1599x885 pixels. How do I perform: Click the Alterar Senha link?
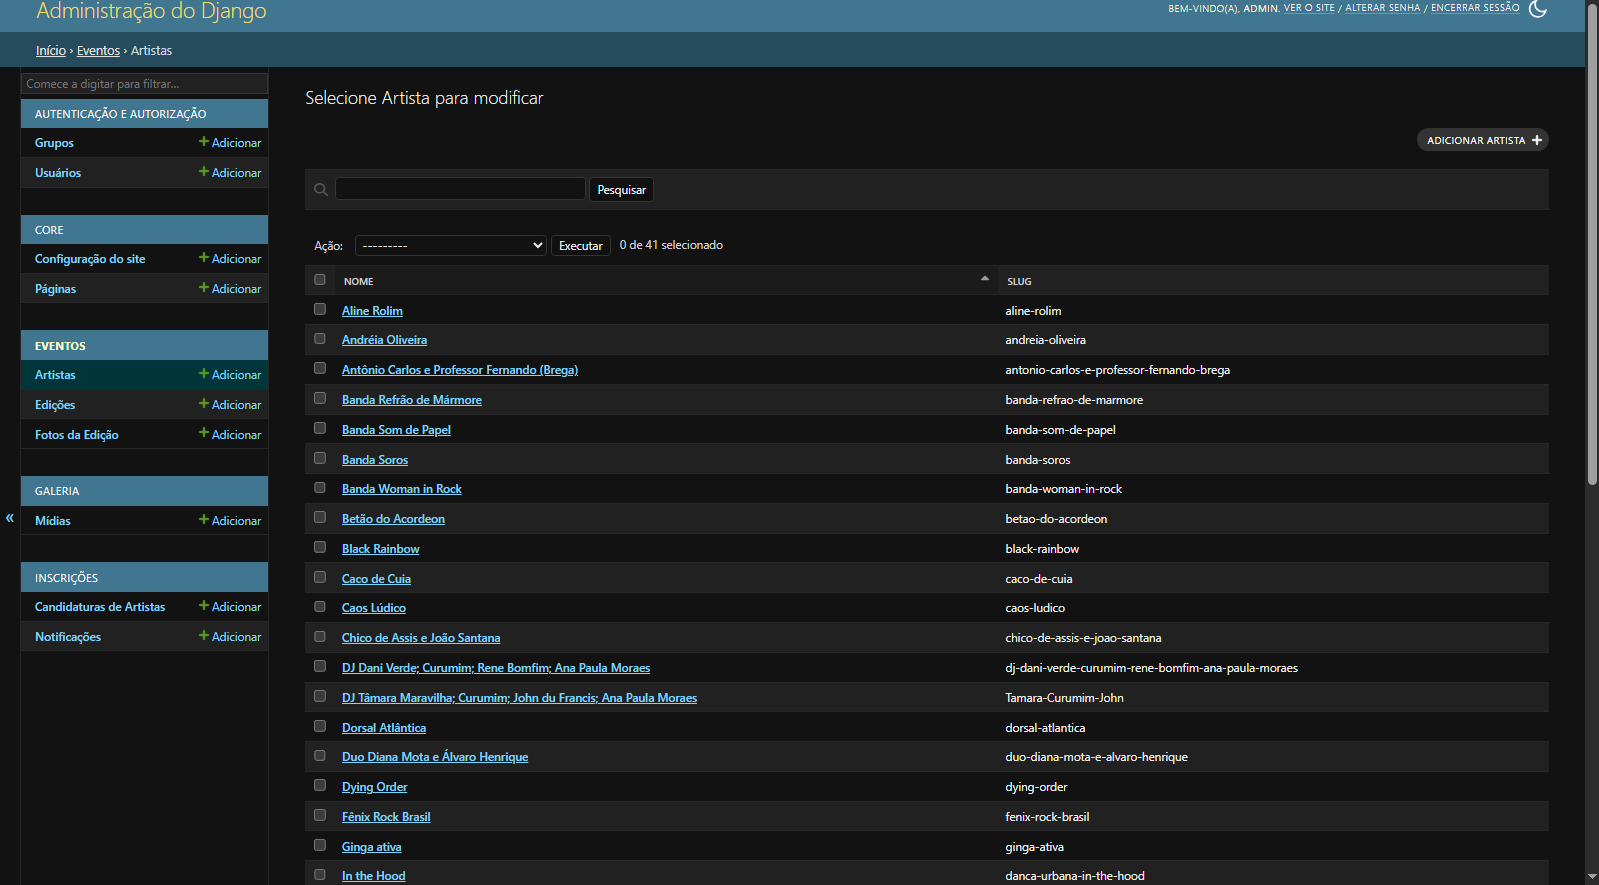(1383, 8)
